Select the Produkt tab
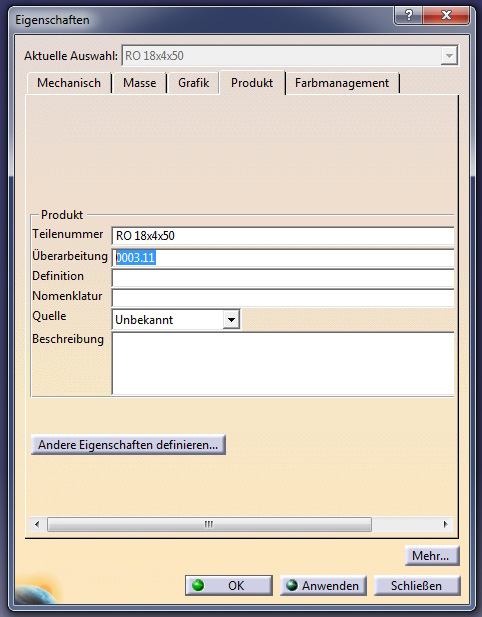This screenshot has width=482, height=617. coord(252,83)
